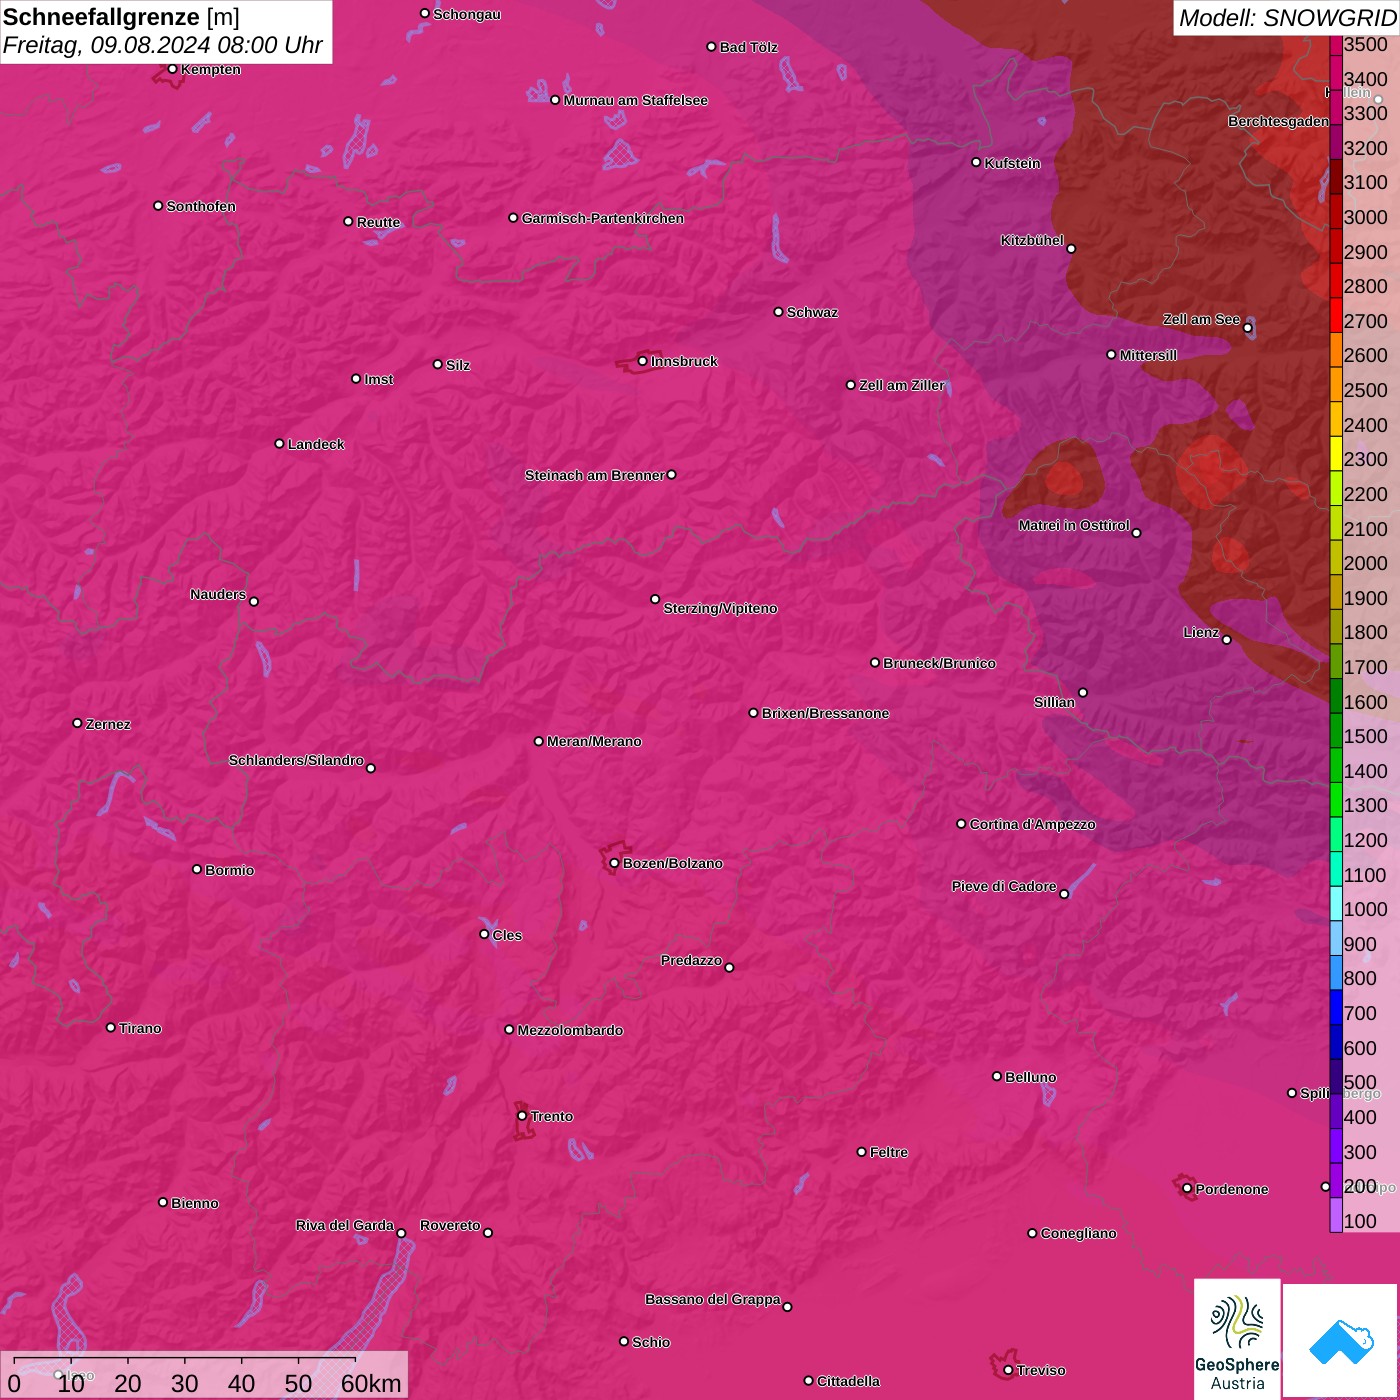Click the Meran/Merano label

point(594,741)
